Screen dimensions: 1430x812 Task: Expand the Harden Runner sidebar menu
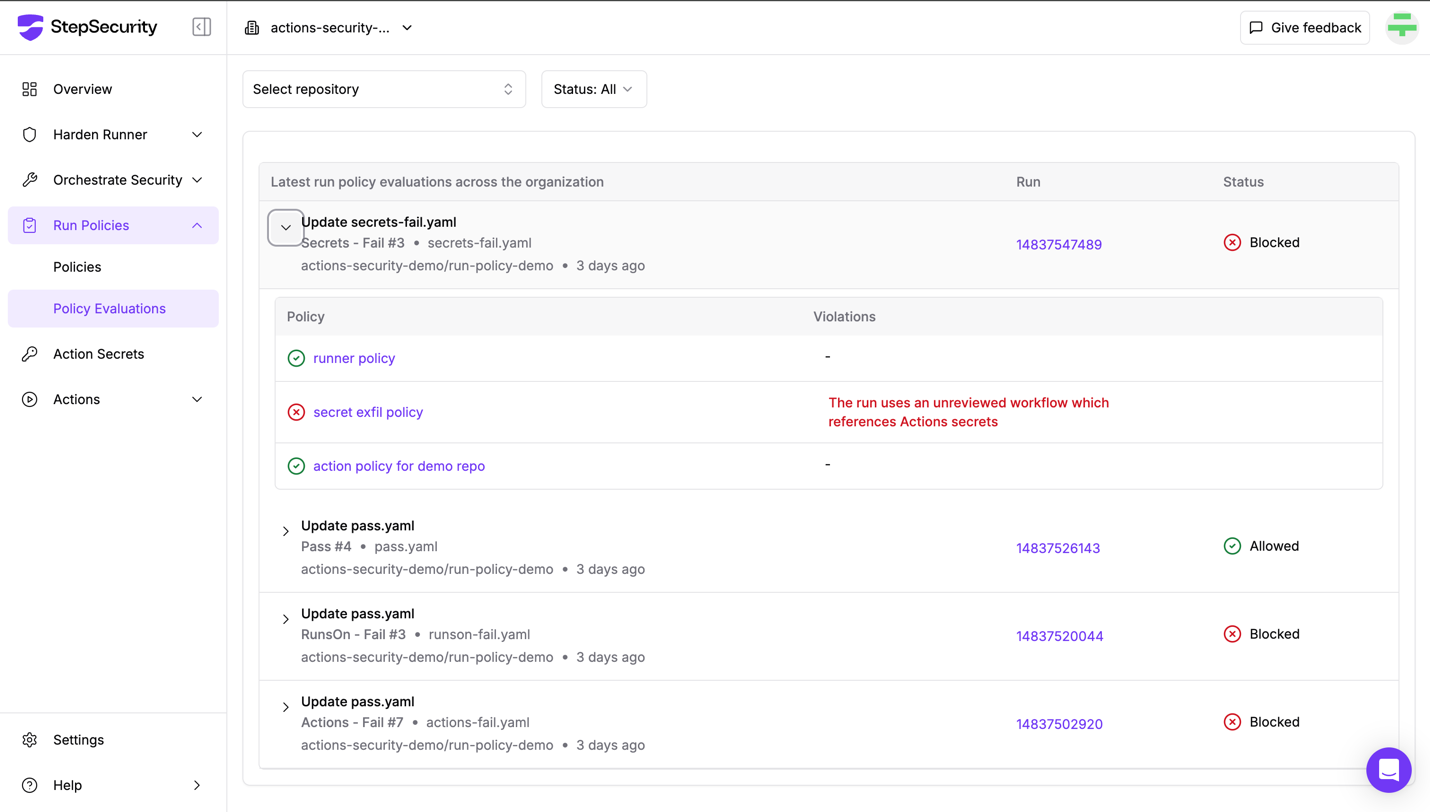[x=113, y=135]
